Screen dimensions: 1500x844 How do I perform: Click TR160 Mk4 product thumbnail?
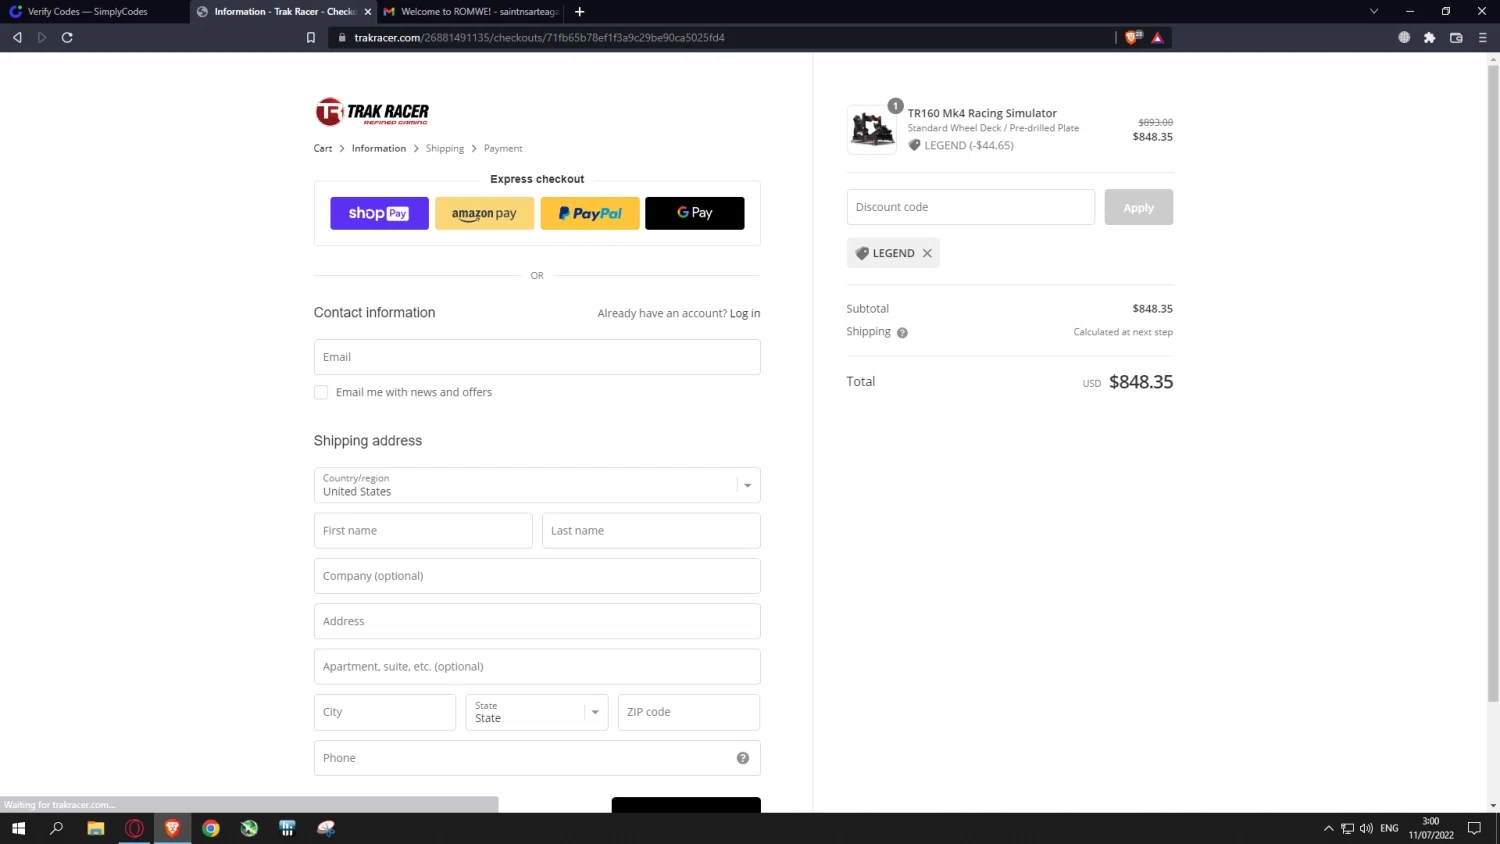872,130
